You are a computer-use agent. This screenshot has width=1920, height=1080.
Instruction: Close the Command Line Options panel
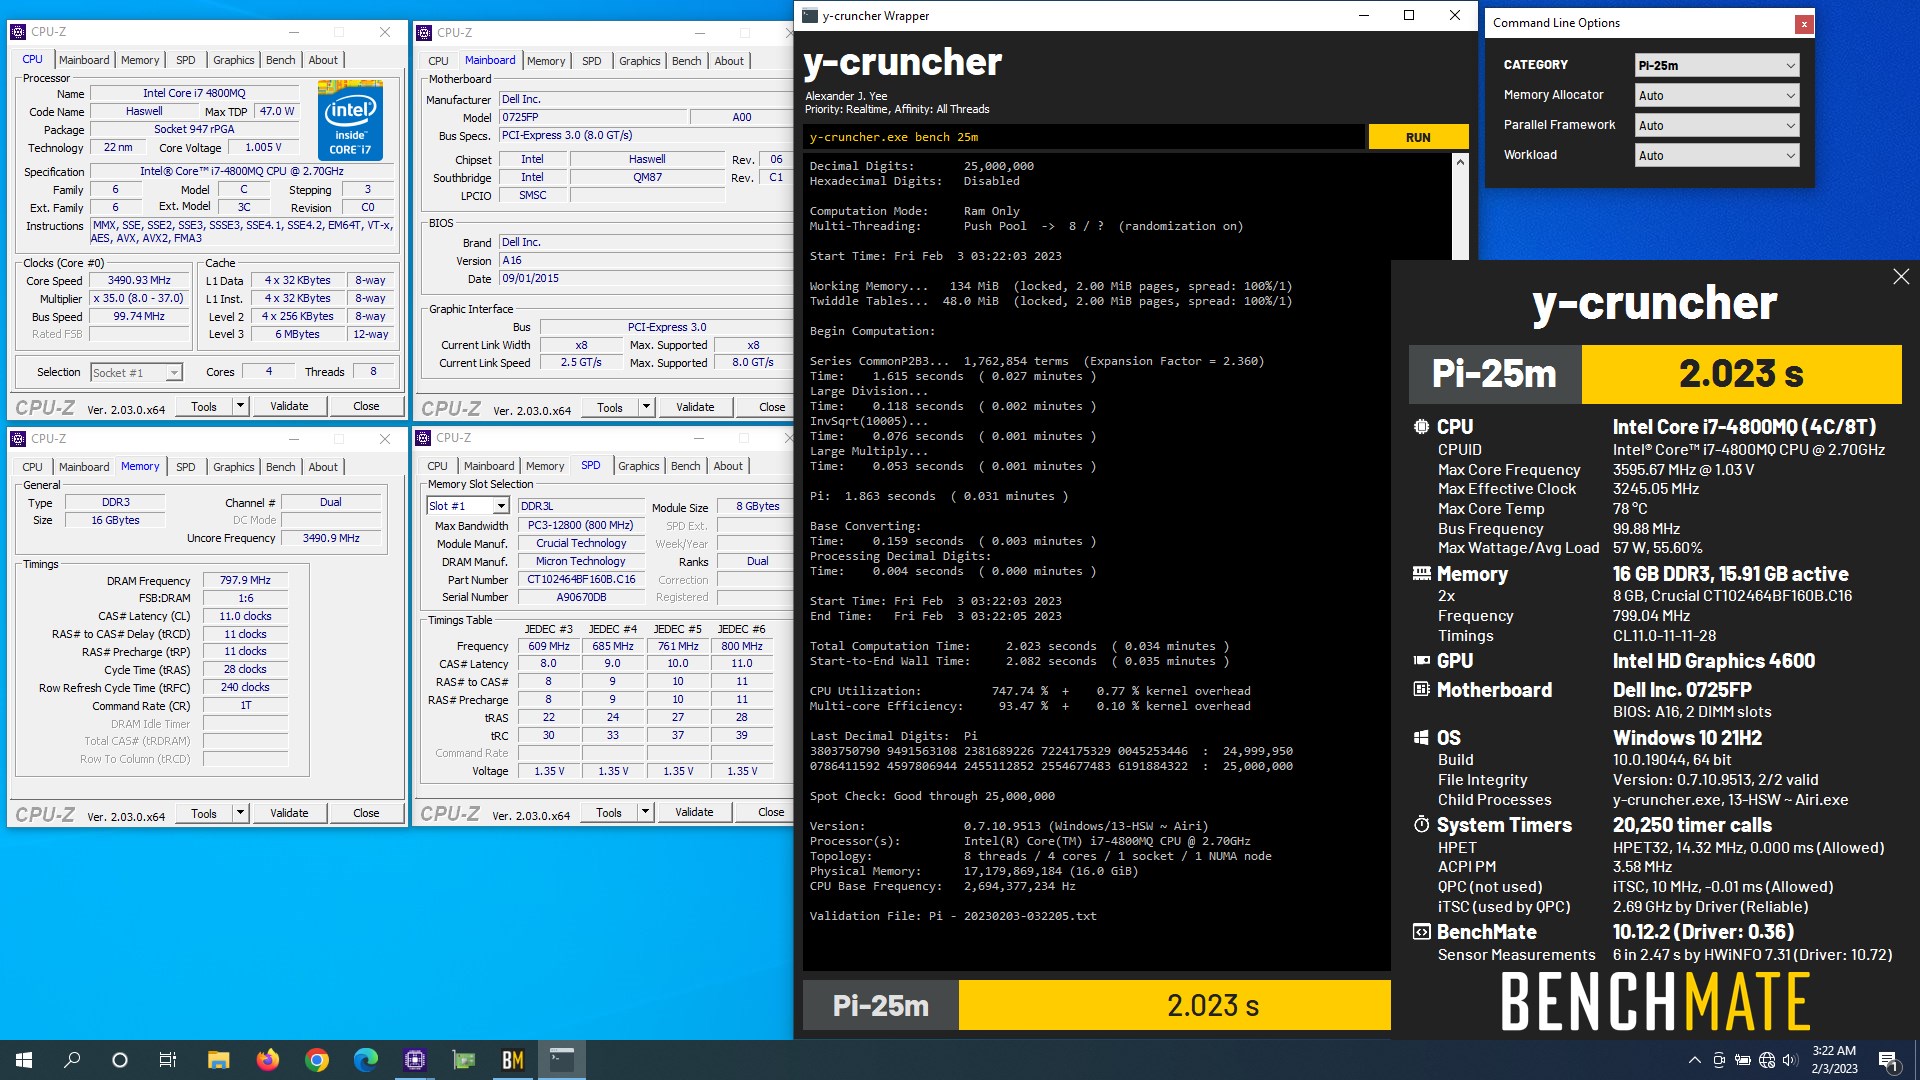(1804, 23)
